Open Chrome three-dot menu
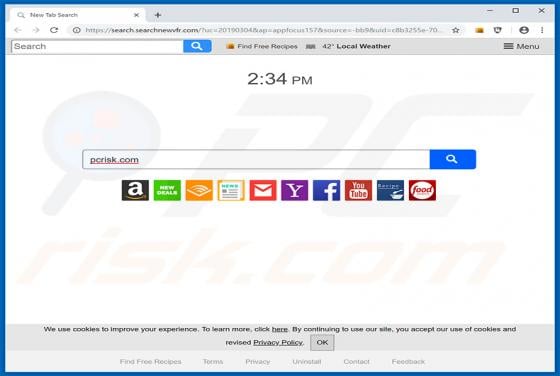The width and height of the screenshot is (560, 376). 542,30
